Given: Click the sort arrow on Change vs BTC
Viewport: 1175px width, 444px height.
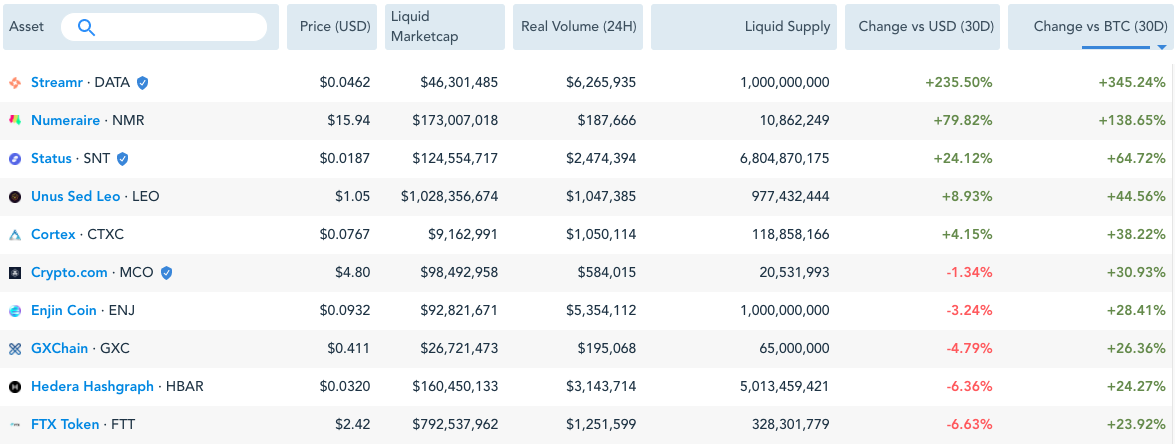Looking at the screenshot, I should (1162, 47).
